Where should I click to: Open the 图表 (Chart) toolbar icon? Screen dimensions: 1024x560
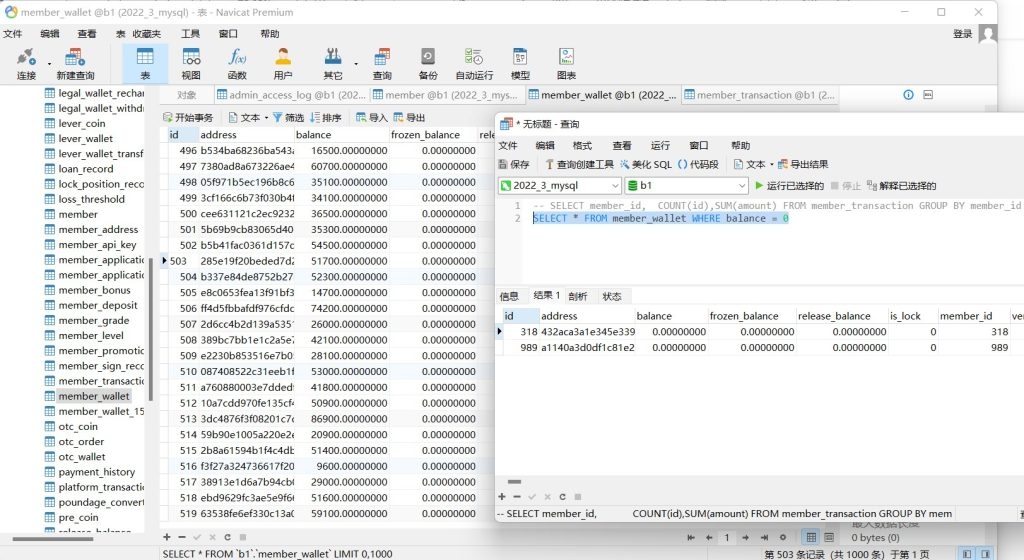tap(566, 63)
